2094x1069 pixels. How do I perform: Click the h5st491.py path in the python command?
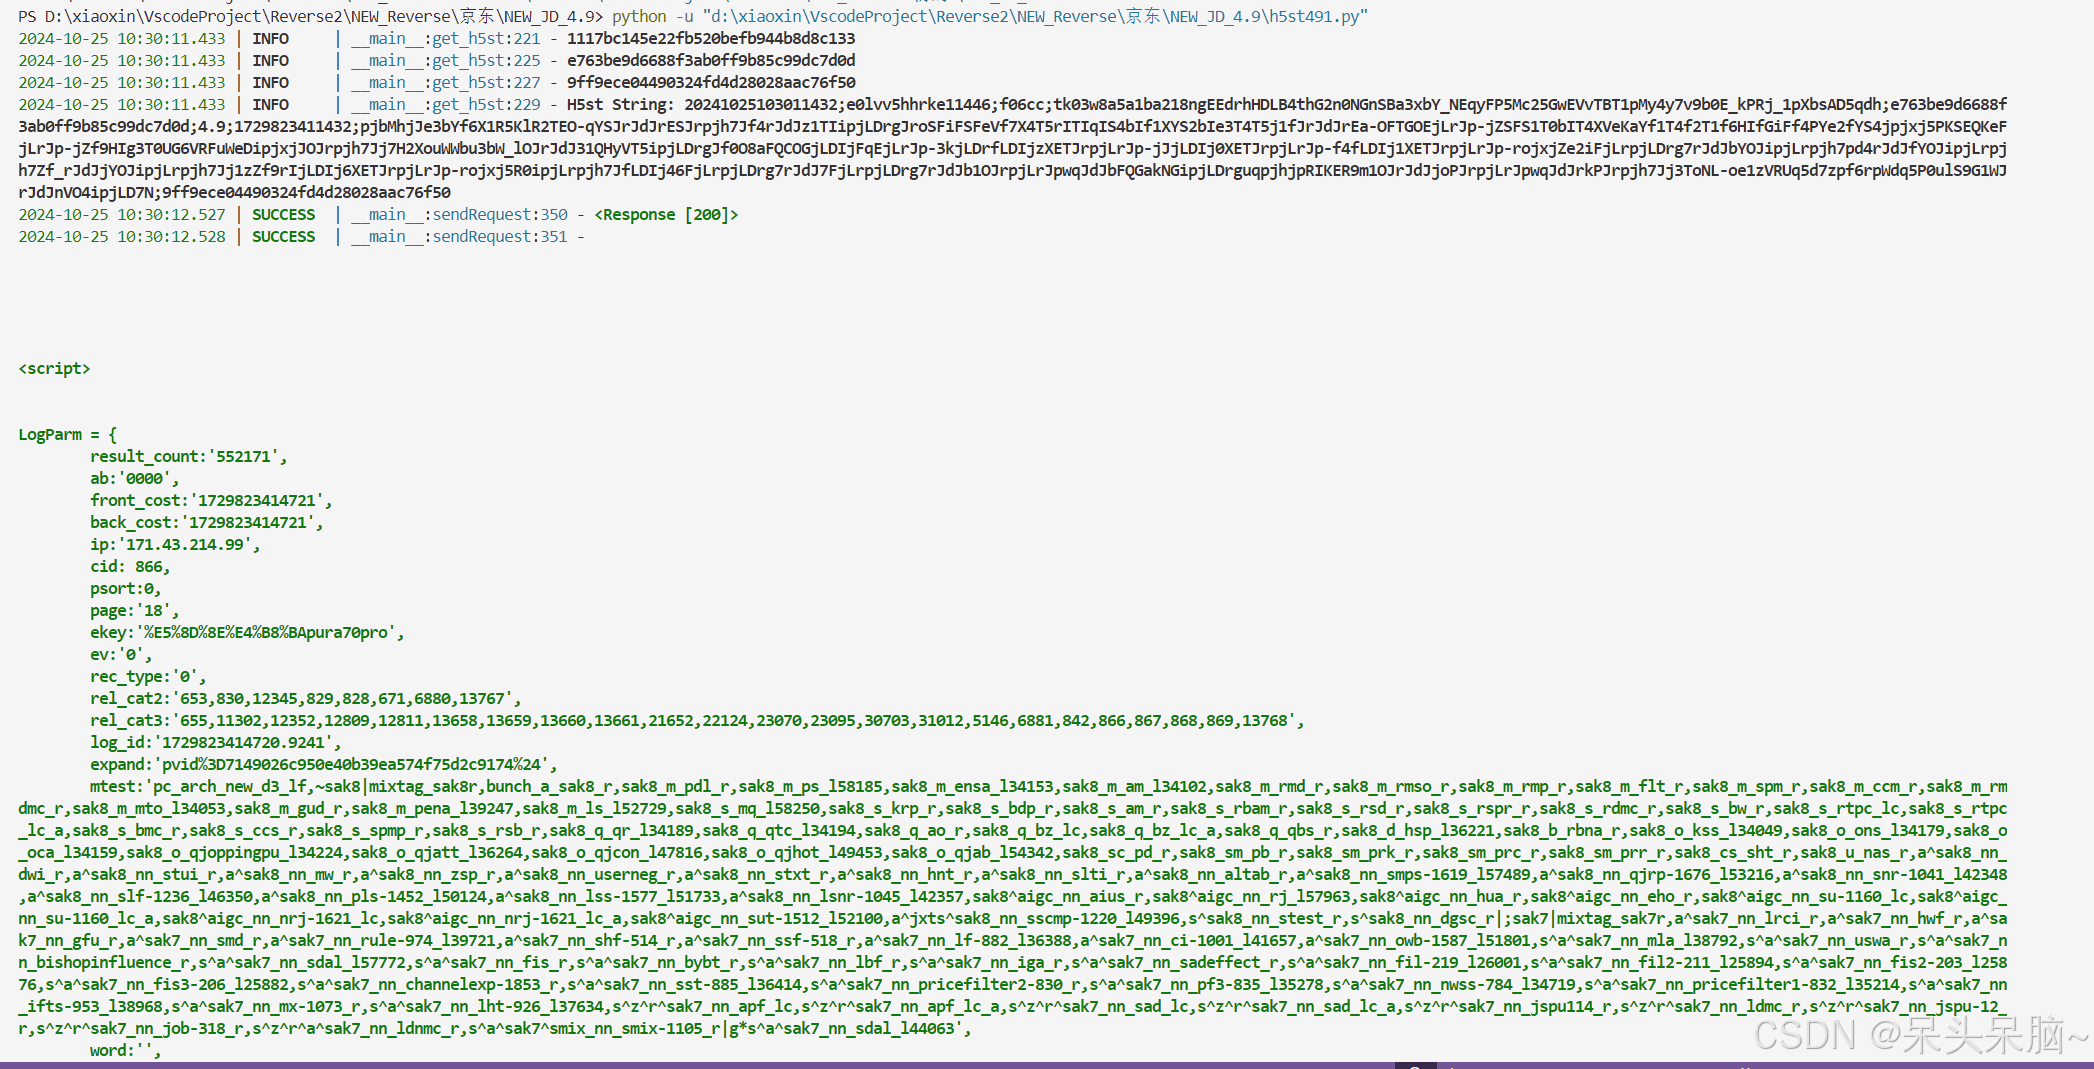point(1035,16)
